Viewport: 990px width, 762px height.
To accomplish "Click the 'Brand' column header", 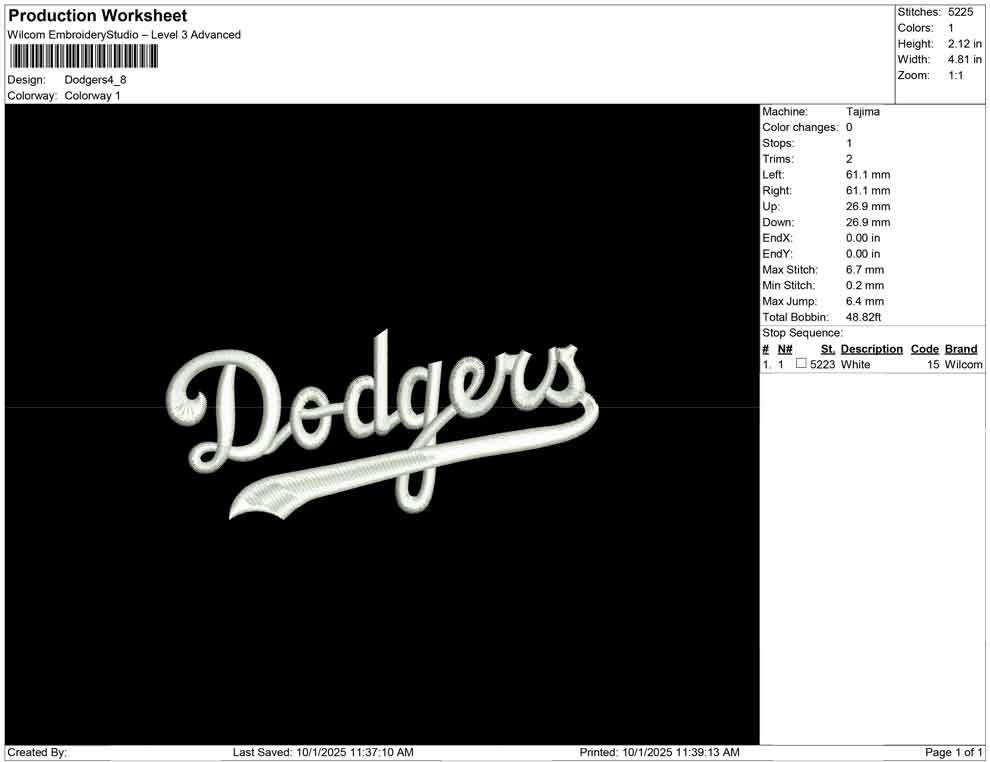I will (960, 349).
